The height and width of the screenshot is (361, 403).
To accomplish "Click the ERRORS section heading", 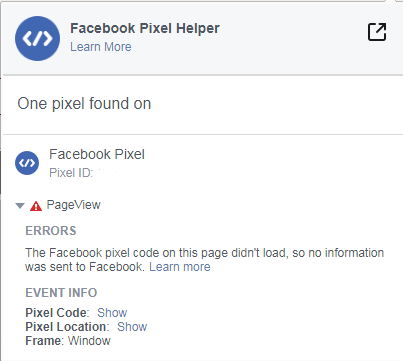I will [x=51, y=231].
